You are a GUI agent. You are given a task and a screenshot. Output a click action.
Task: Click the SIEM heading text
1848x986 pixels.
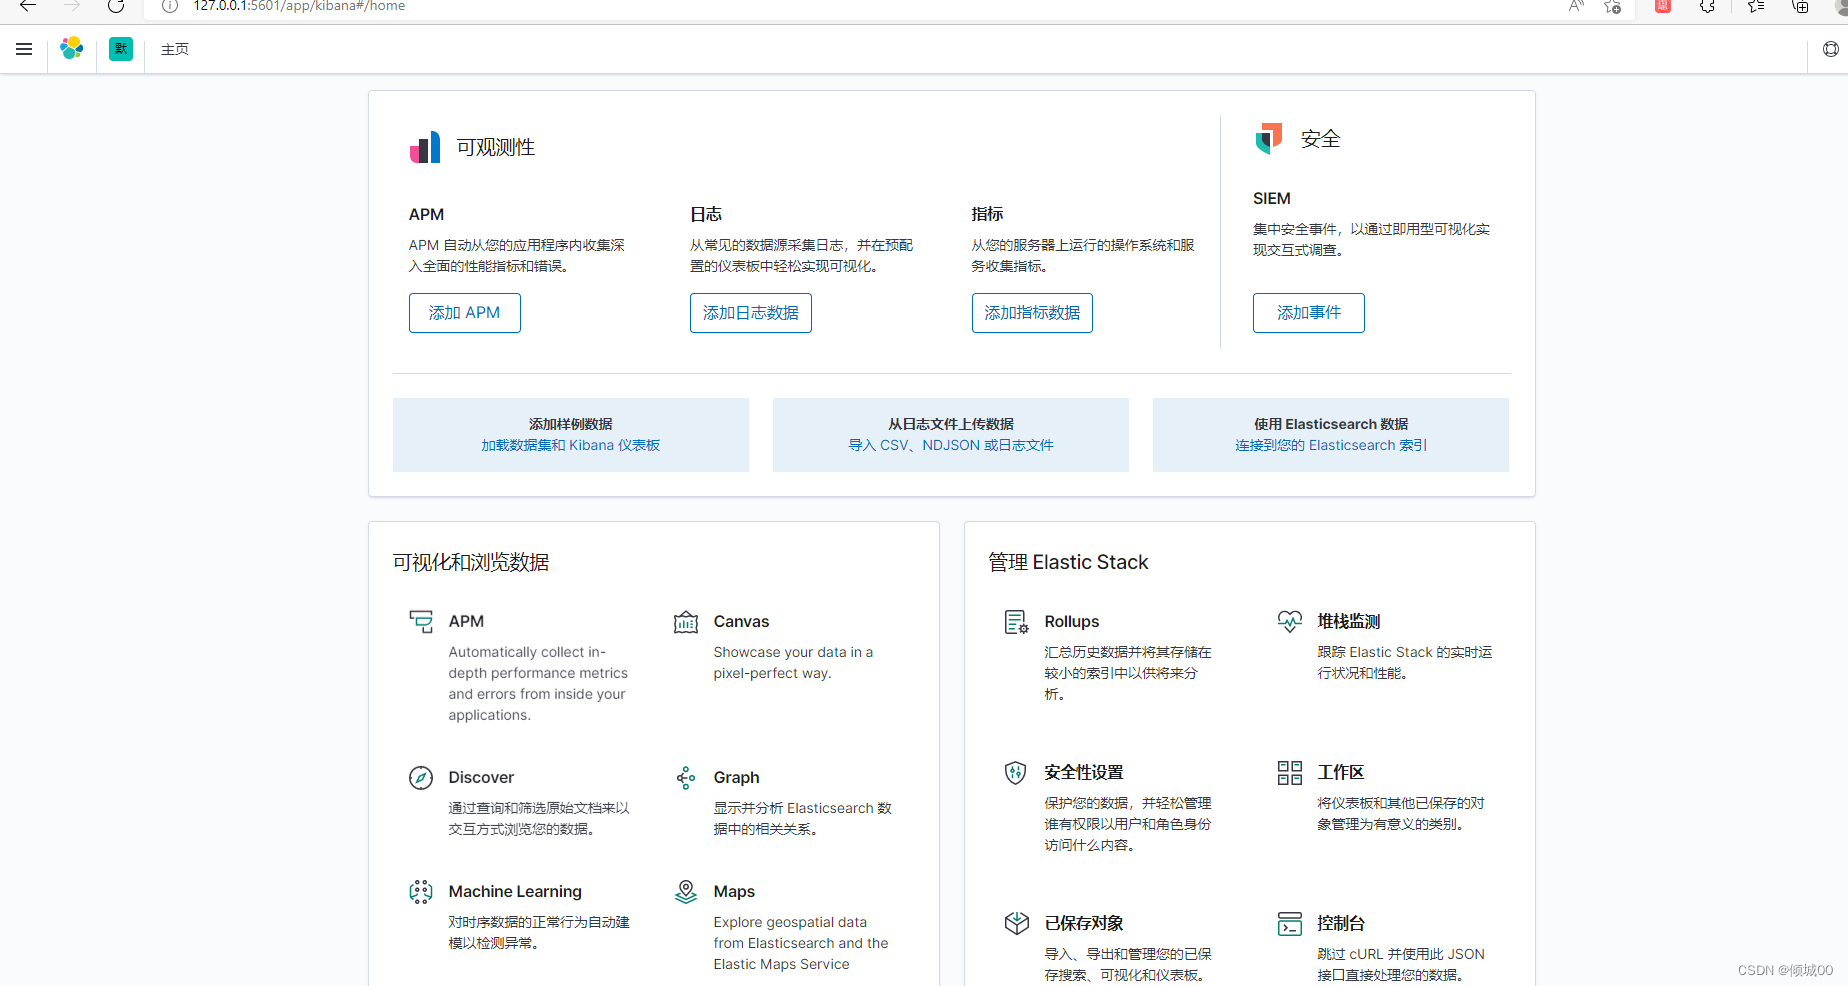tap(1272, 199)
